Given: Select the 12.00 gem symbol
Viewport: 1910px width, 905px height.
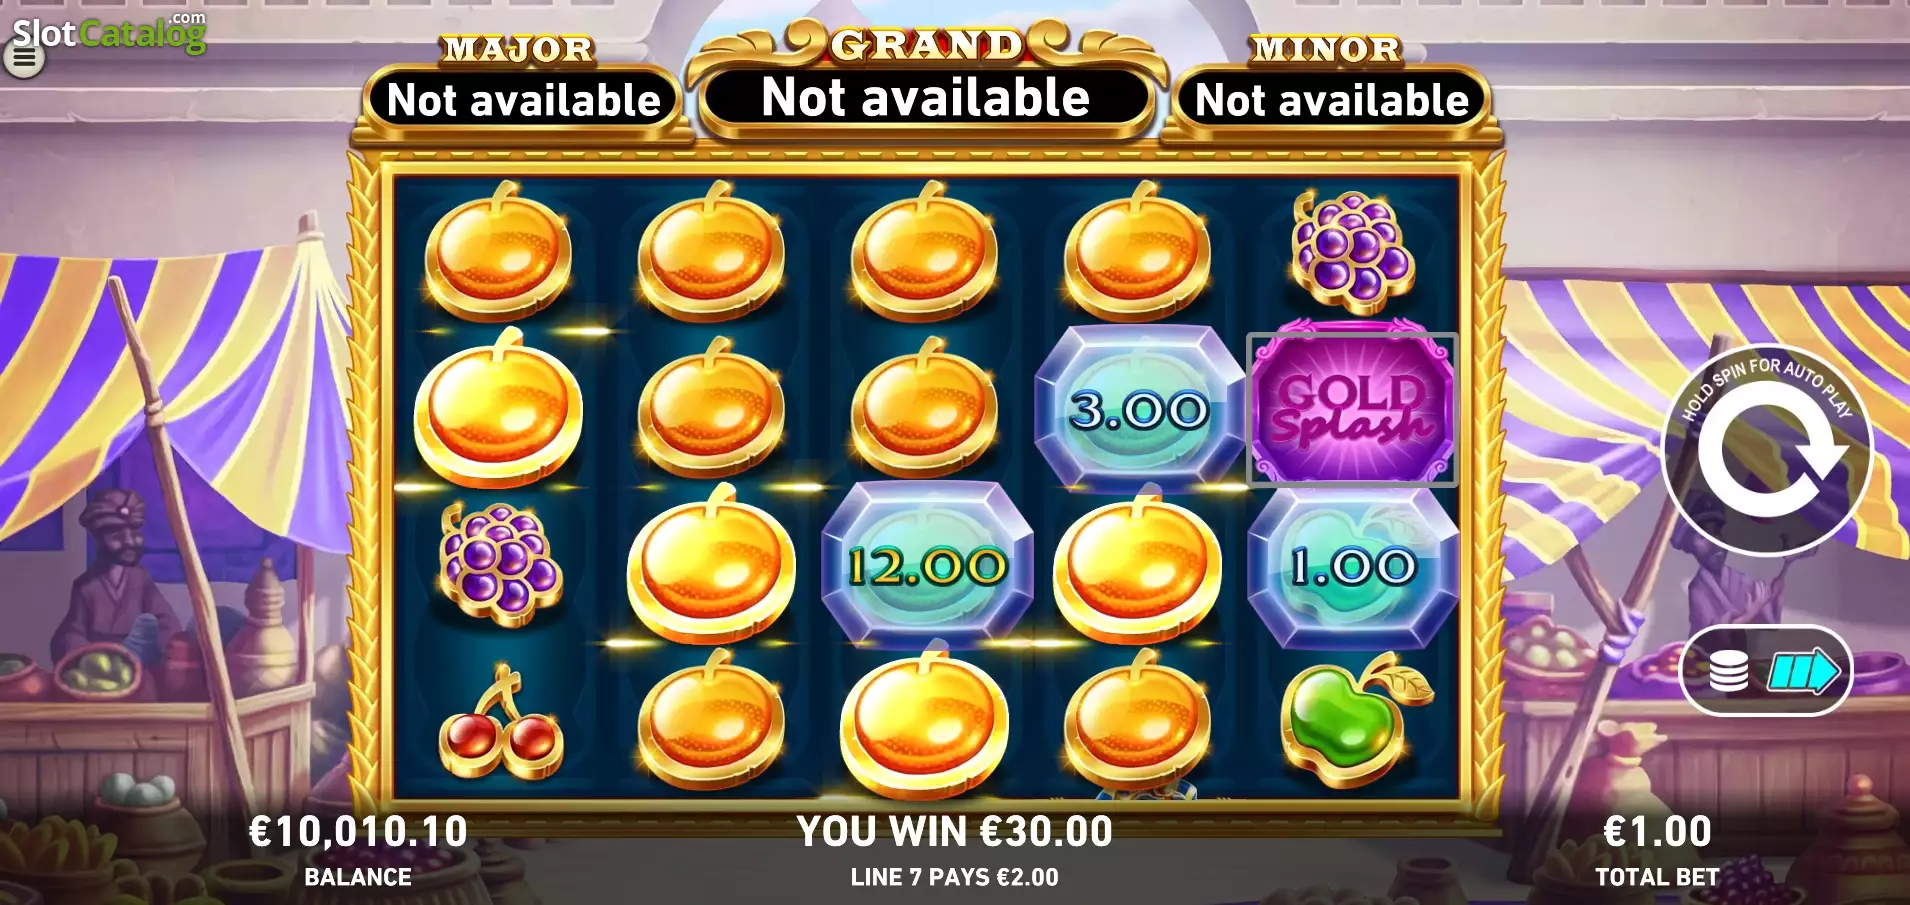Looking at the screenshot, I should tap(926, 565).
